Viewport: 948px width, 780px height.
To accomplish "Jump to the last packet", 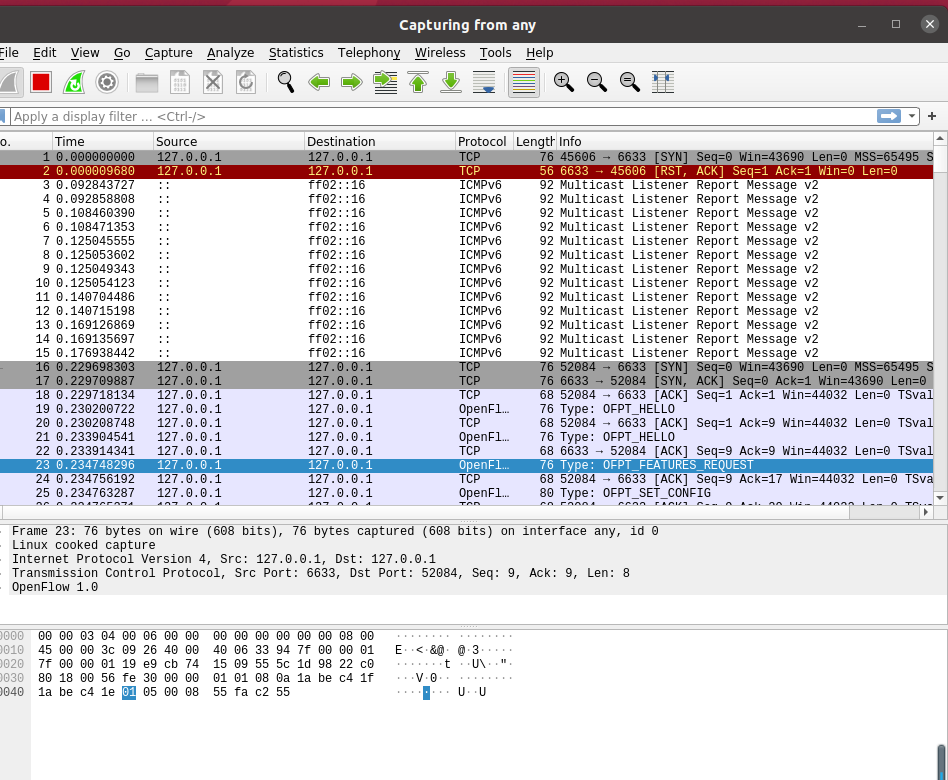I will click(x=451, y=82).
